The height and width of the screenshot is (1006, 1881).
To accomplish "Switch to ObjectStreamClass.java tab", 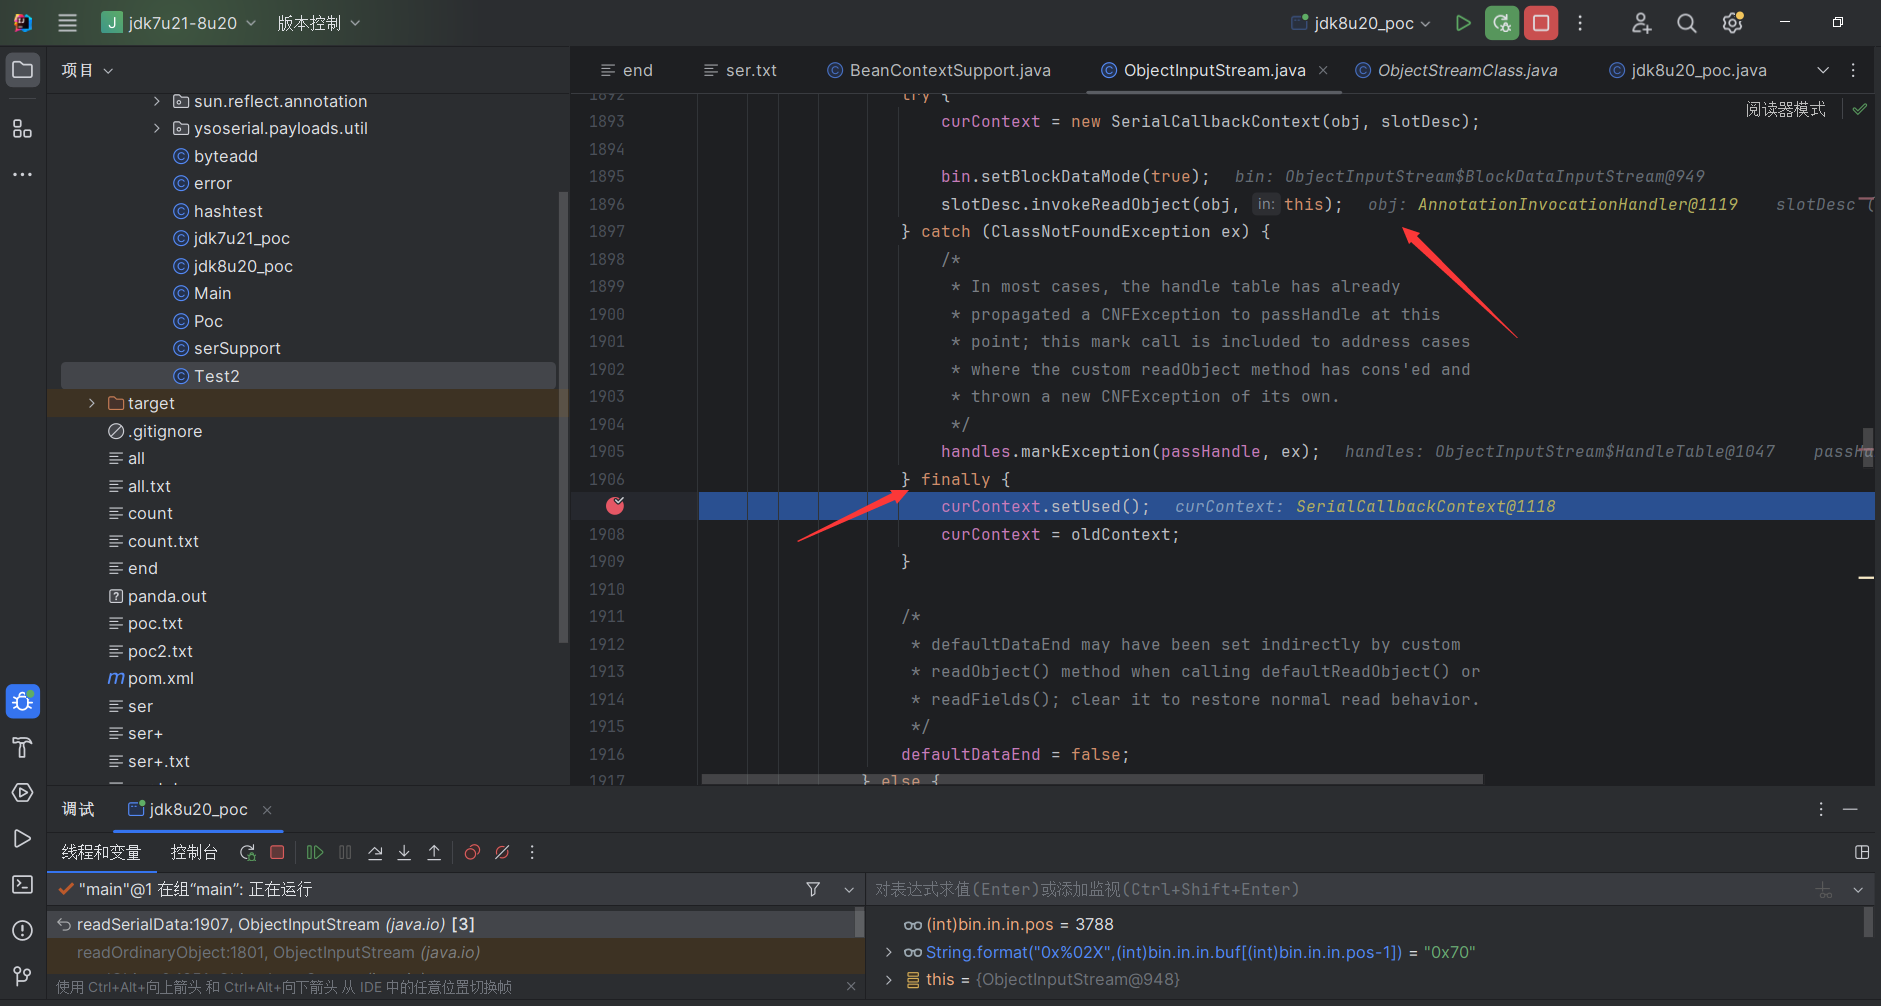I will (1456, 70).
